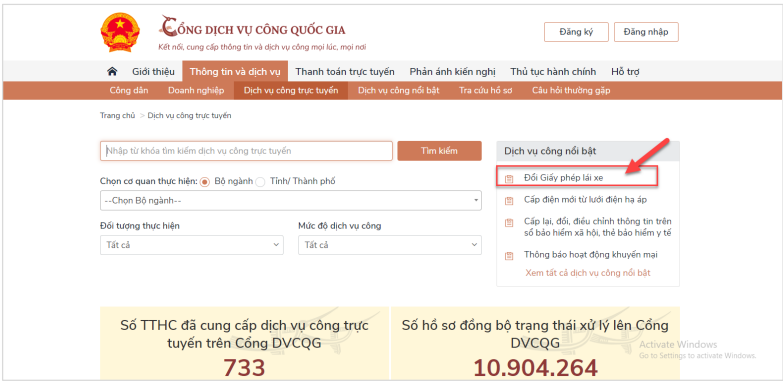Expand the Đối tượng thực hiện dropdown
The width and height of the screenshot is (783, 382).
pyautogui.click(x=192, y=245)
